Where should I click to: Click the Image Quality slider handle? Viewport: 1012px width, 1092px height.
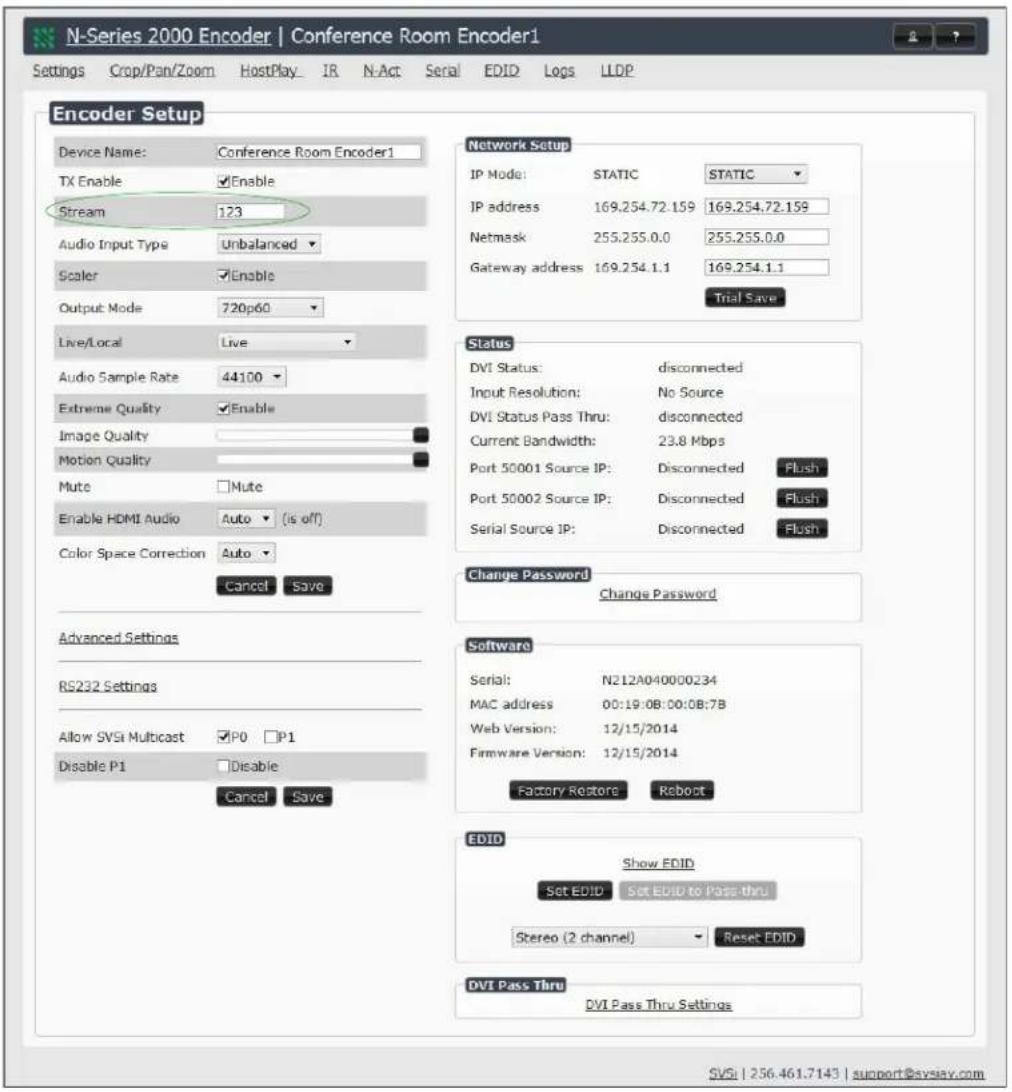(421, 436)
